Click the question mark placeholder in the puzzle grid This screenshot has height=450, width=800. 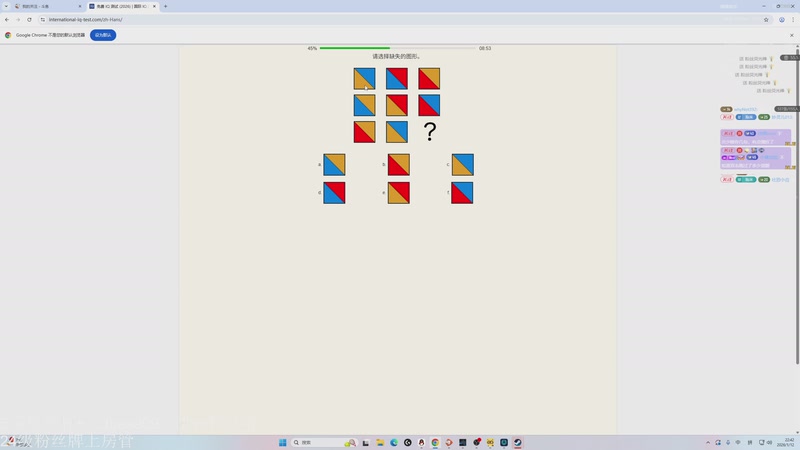pos(430,132)
